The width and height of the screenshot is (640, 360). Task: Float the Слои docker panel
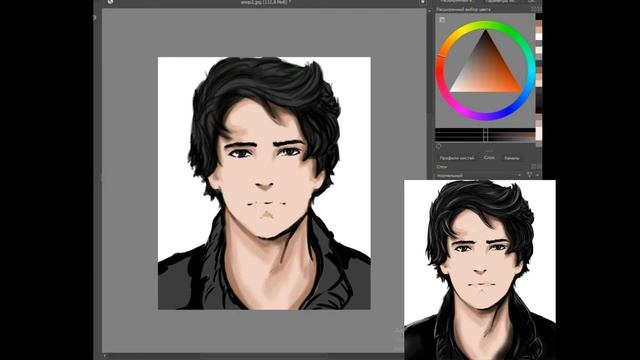[533, 167]
